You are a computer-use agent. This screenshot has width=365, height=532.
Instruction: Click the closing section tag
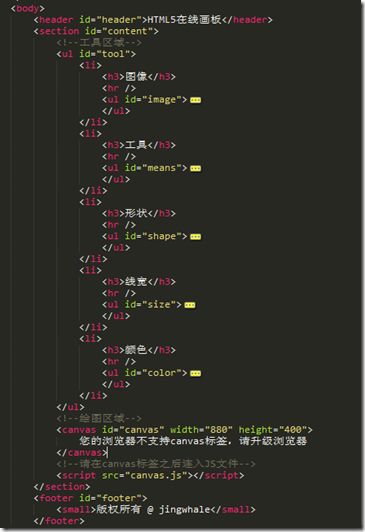pos(62,487)
